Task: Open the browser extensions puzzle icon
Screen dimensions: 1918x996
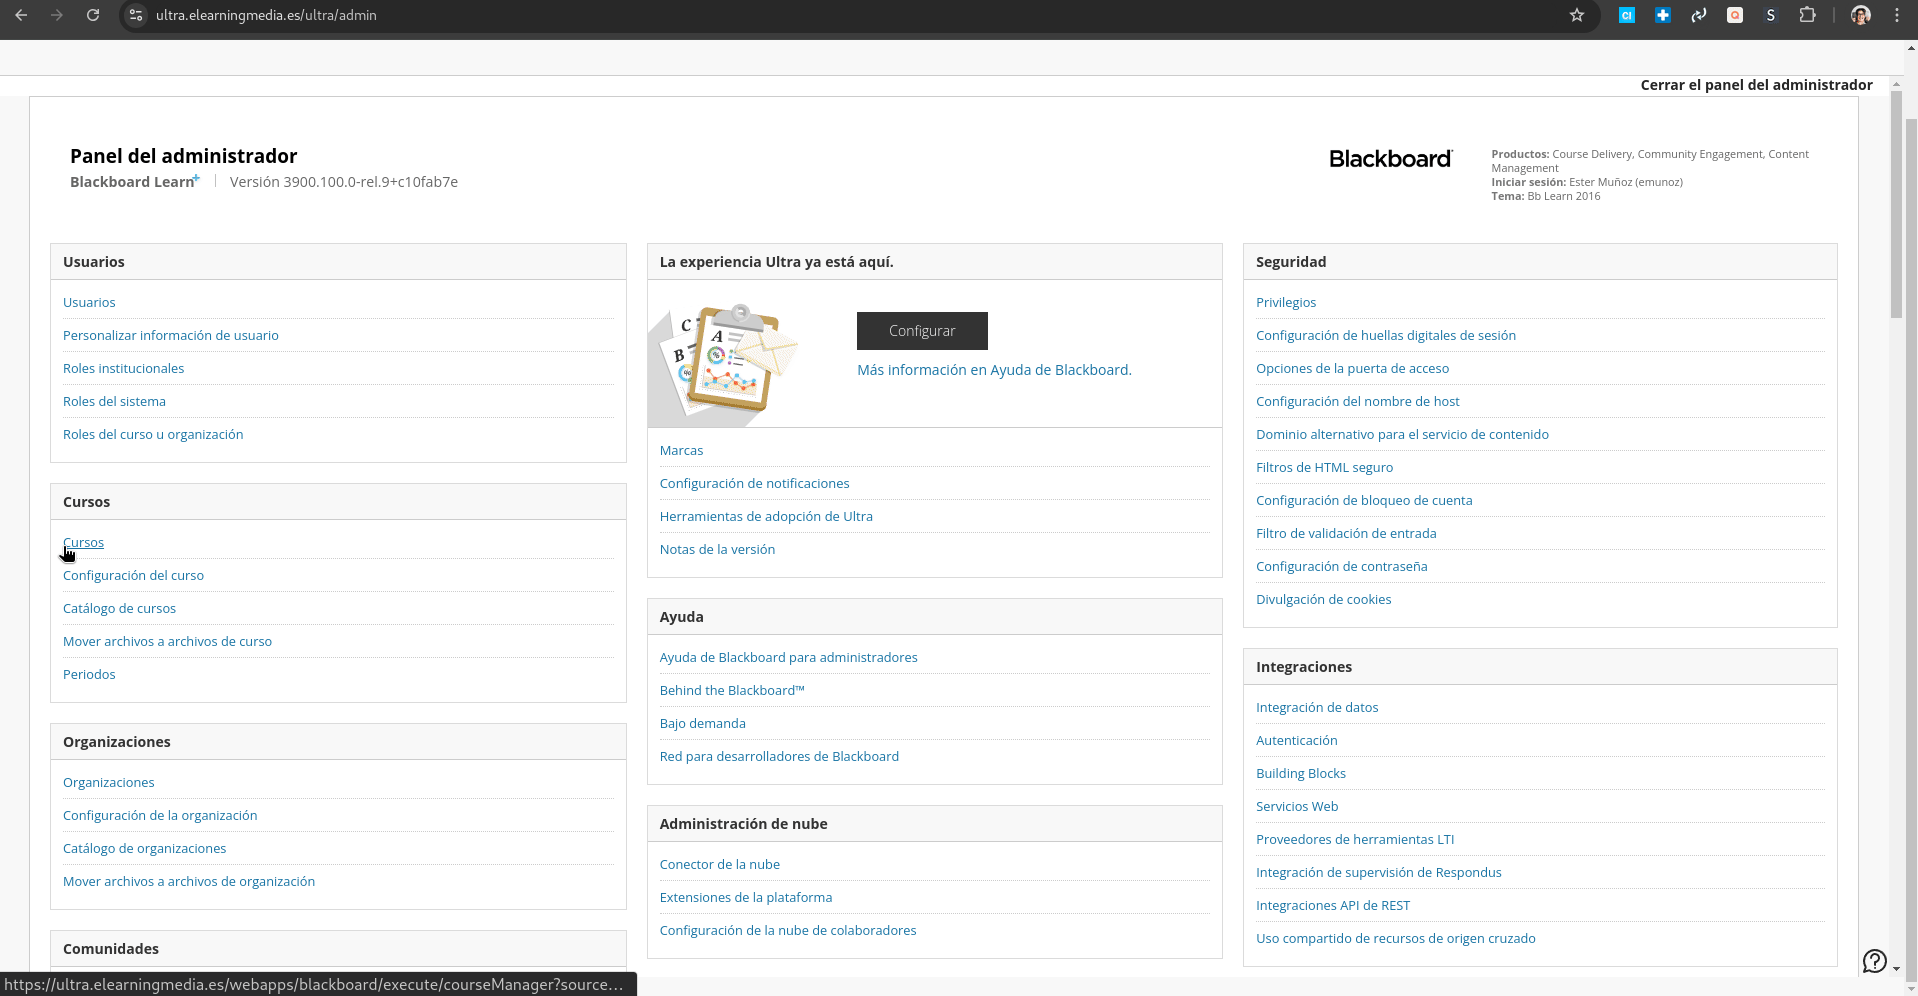Action: point(1807,15)
